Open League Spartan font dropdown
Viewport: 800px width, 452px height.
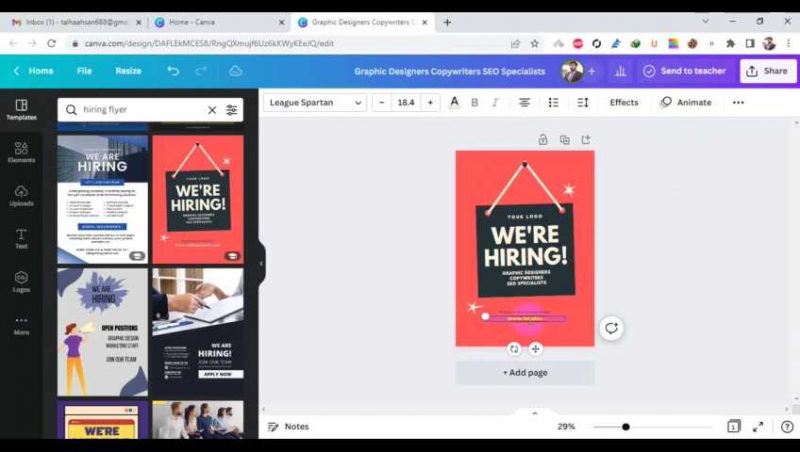pos(316,102)
